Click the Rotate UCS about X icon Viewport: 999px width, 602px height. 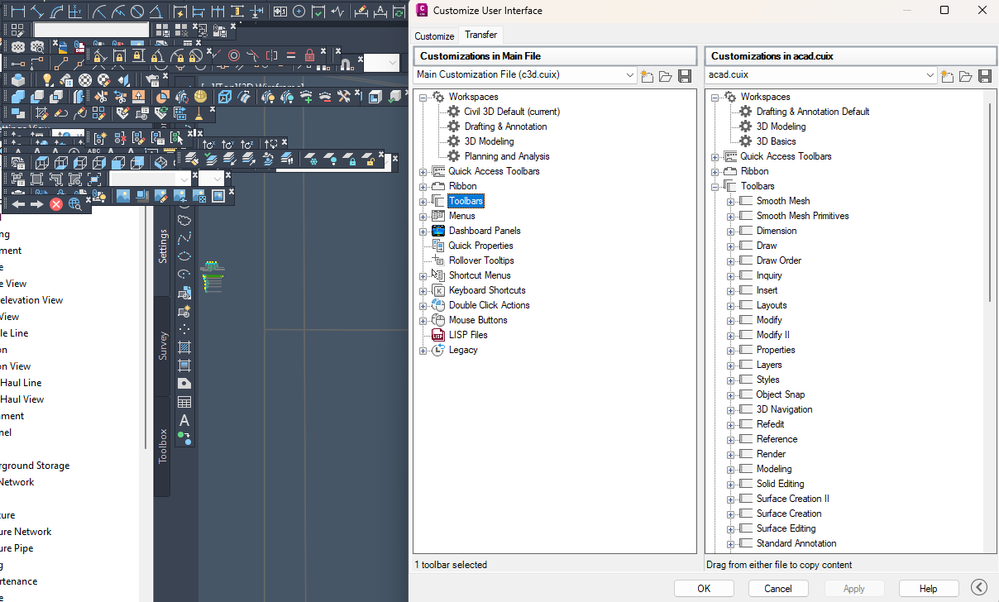click(x=208, y=145)
